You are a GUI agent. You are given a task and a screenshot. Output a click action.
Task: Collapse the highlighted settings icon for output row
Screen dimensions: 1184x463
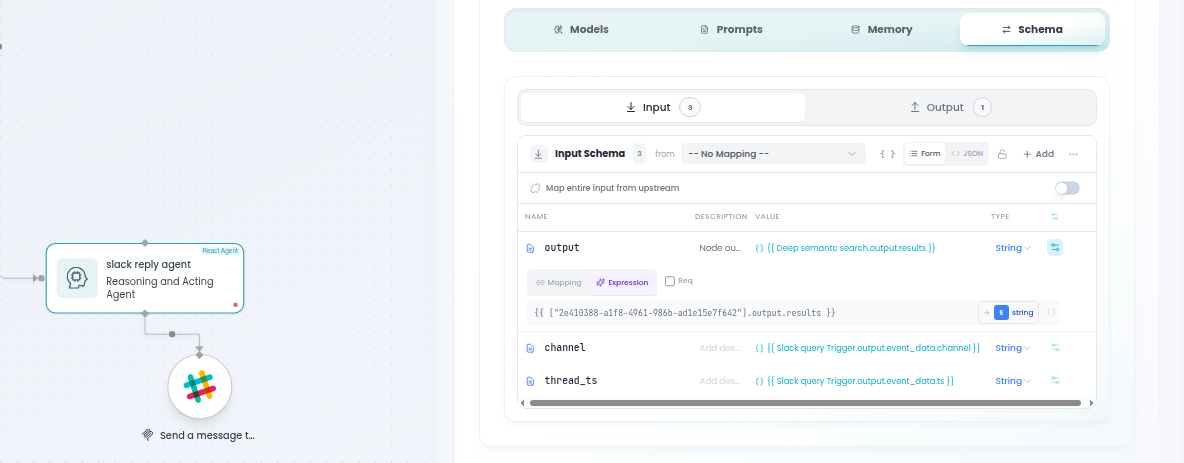(1055, 248)
